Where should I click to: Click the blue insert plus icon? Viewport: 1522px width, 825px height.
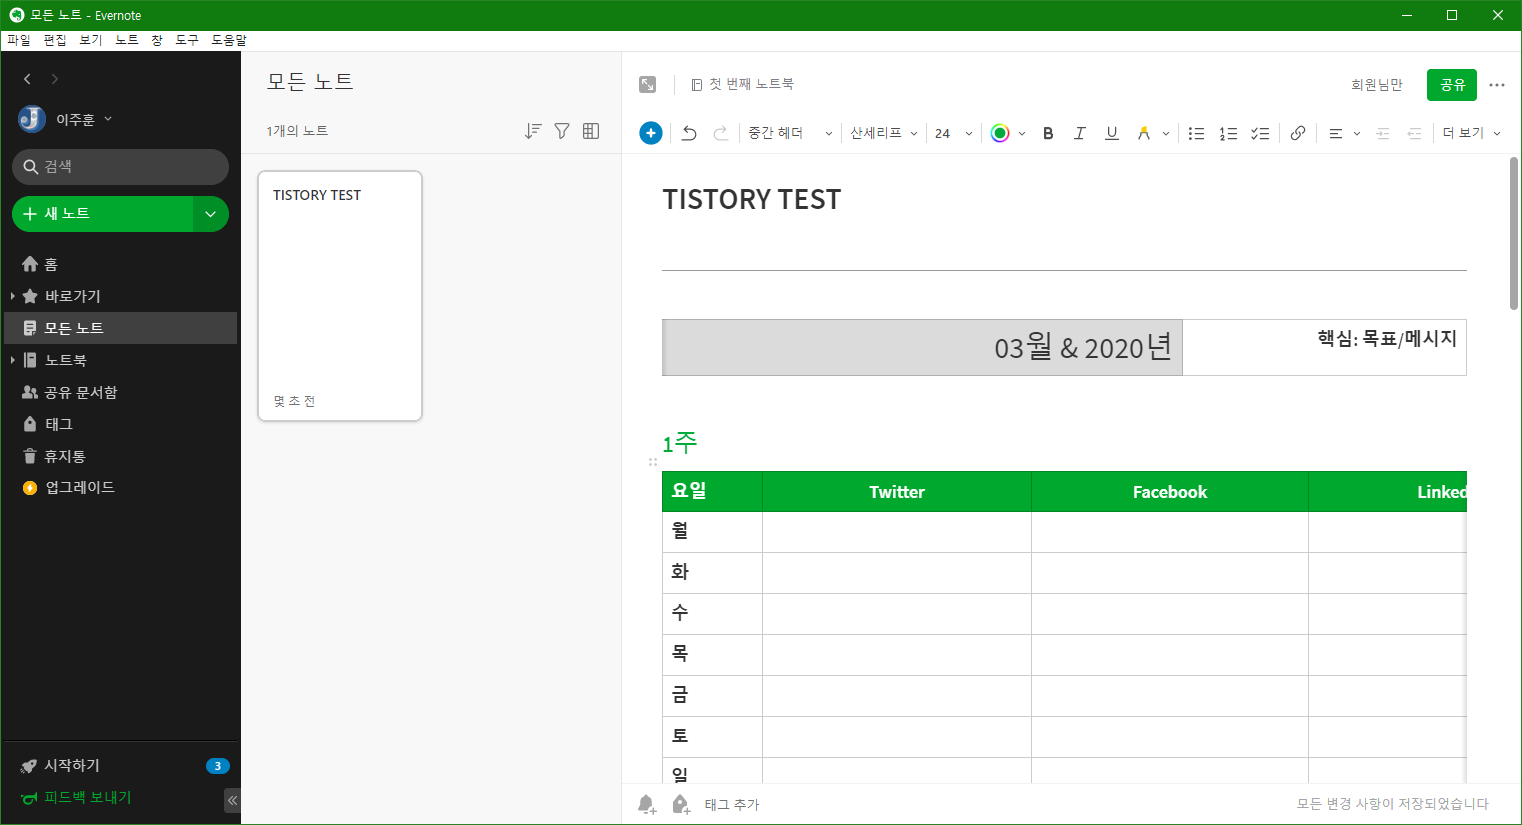(650, 133)
